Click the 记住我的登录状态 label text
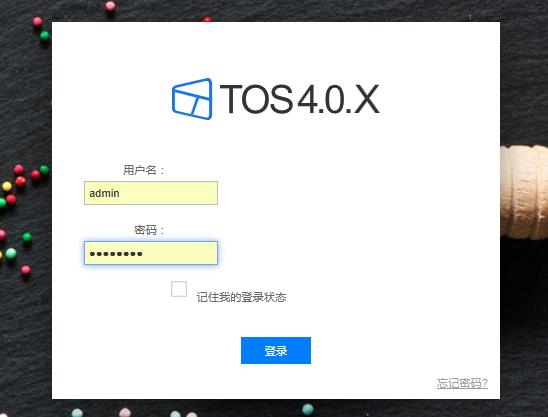Viewport: 548px width, 417px height. click(x=241, y=297)
